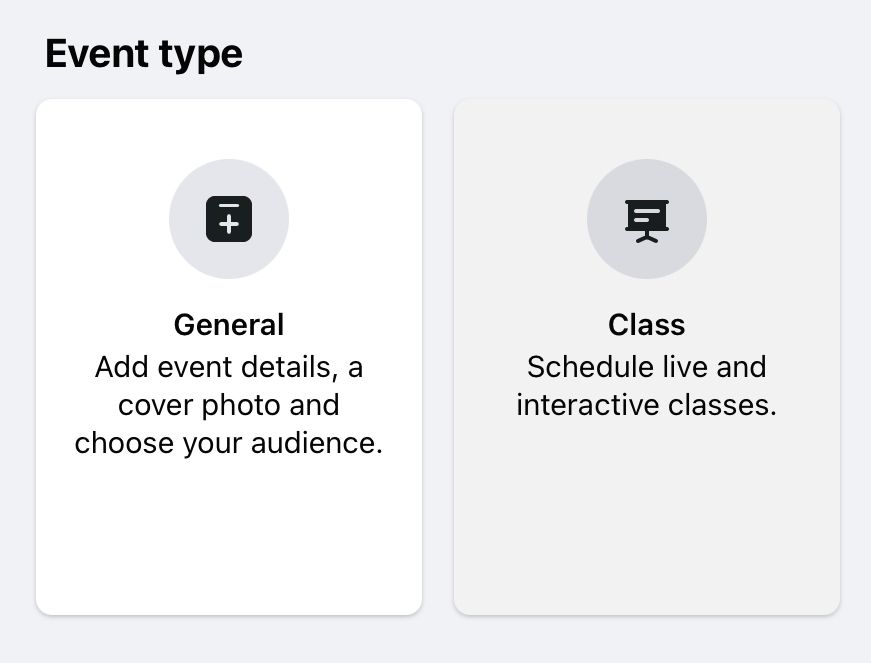The height and width of the screenshot is (663, 871).
Task: Click the Class presentation board icon
Action: click(x=646, y=219)
